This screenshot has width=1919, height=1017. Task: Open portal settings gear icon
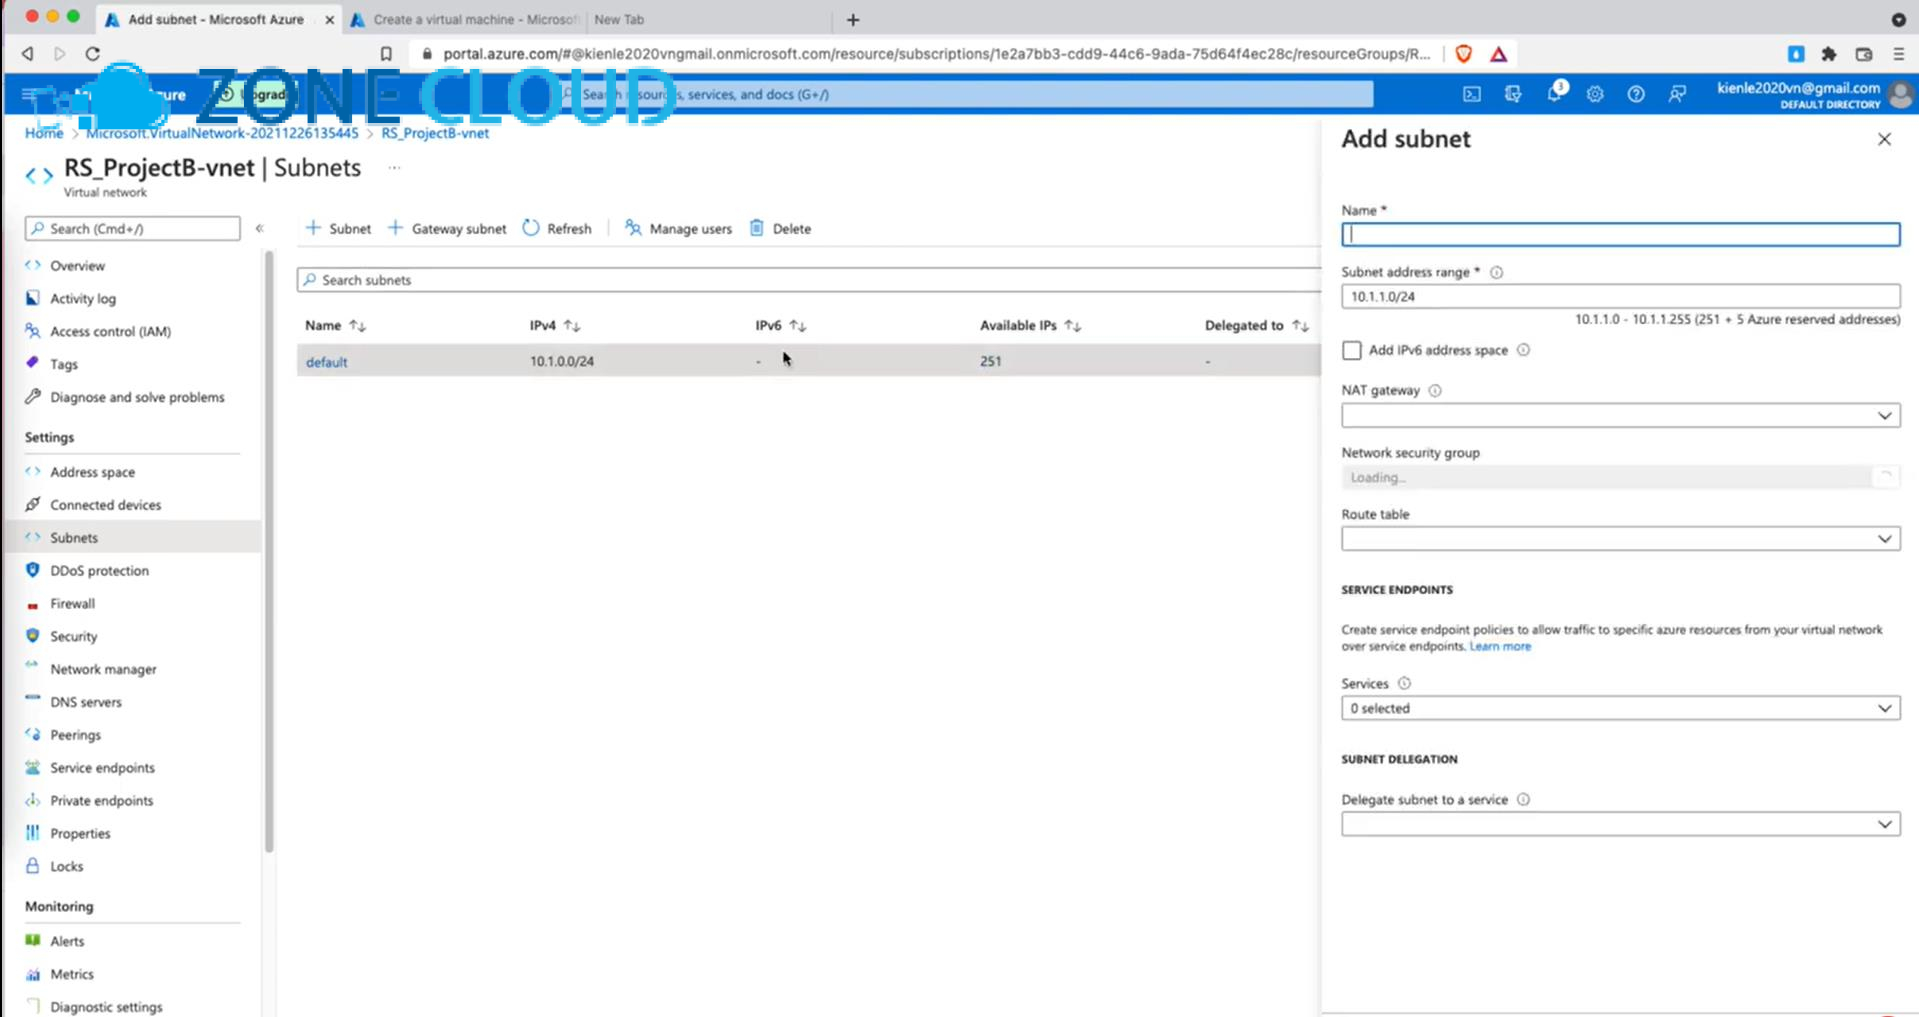[1595, 94]
